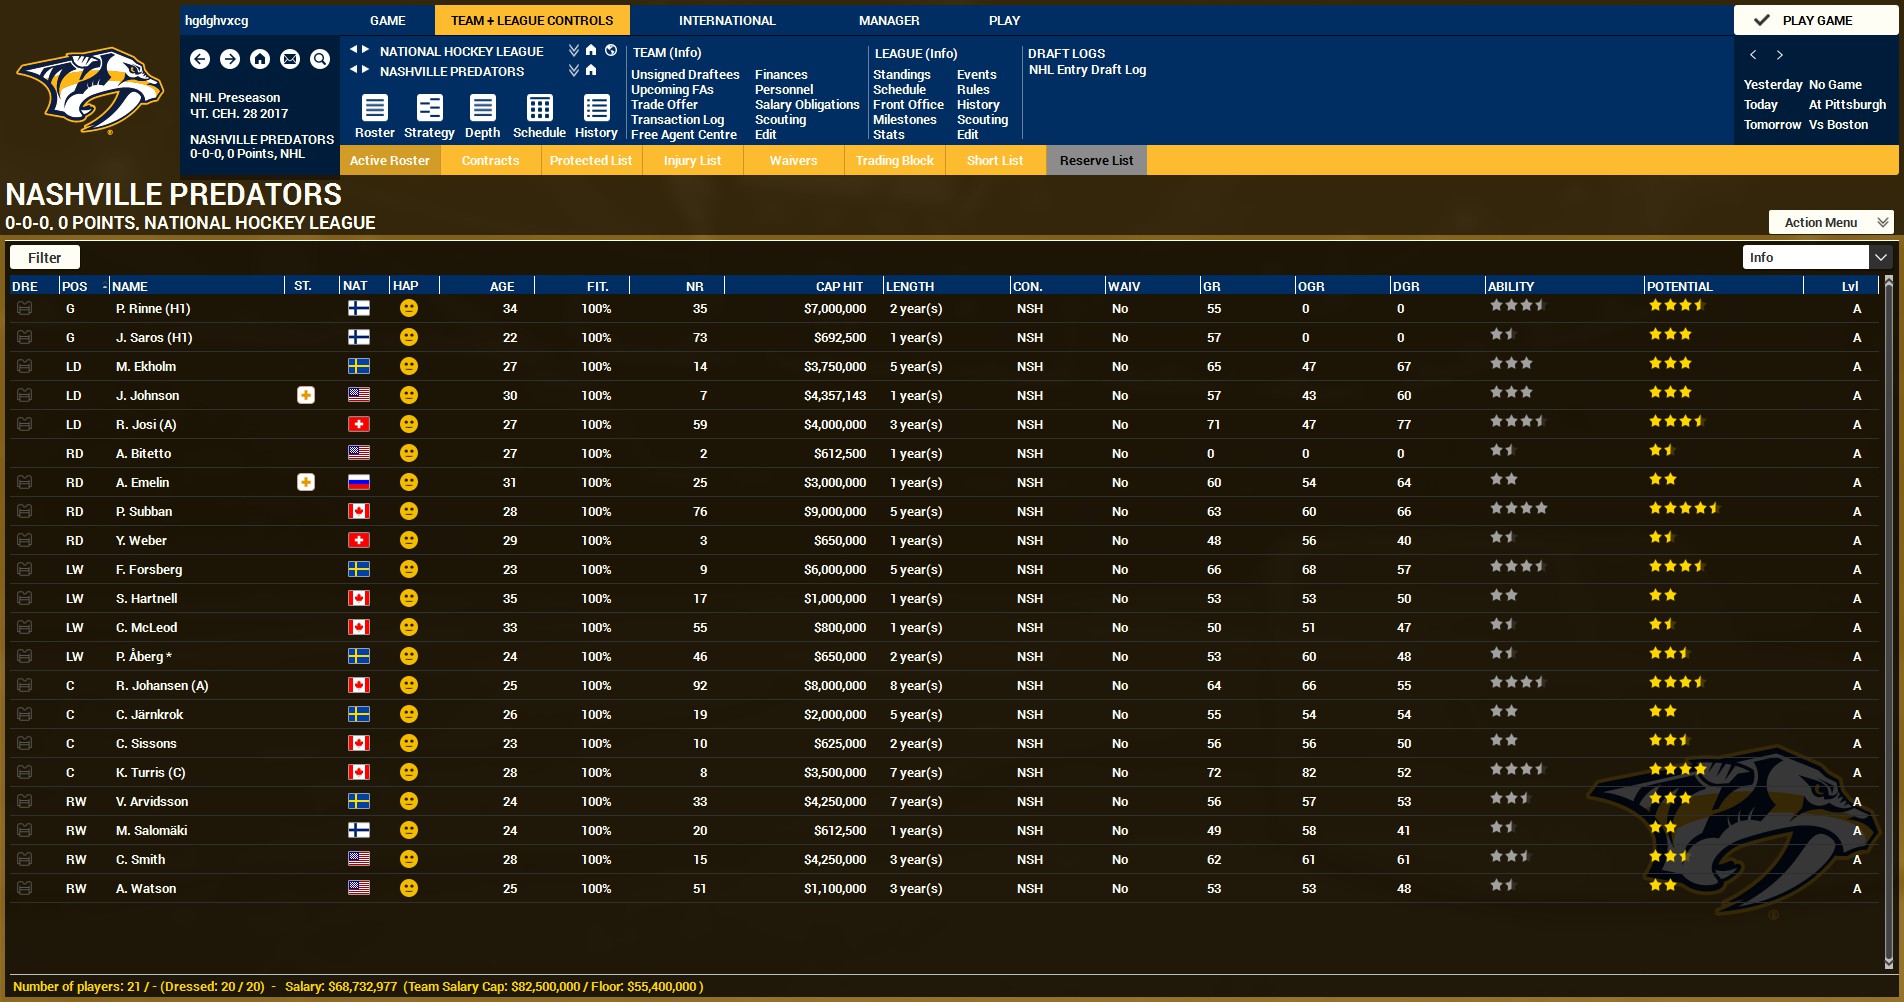
Task: Open the INTERNATIONAL menu
Action: pos(727,20)
